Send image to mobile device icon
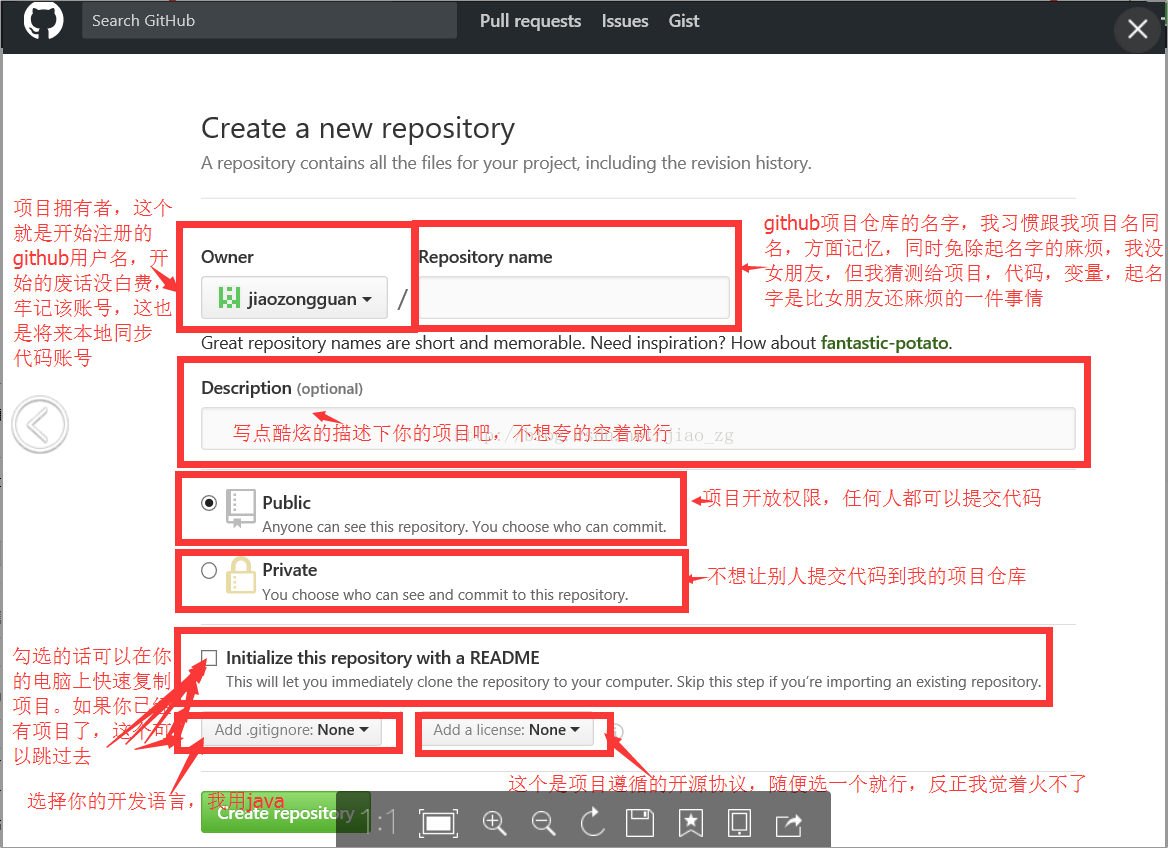This screenshot has height=848, width=1168. (x=739, y=823)
